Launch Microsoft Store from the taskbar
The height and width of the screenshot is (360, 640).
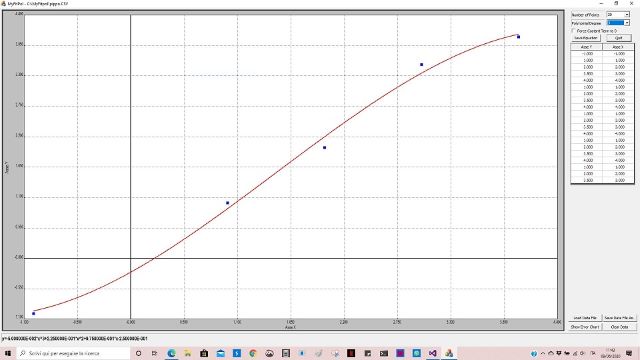pyautogui.click(x=204, y=353)
